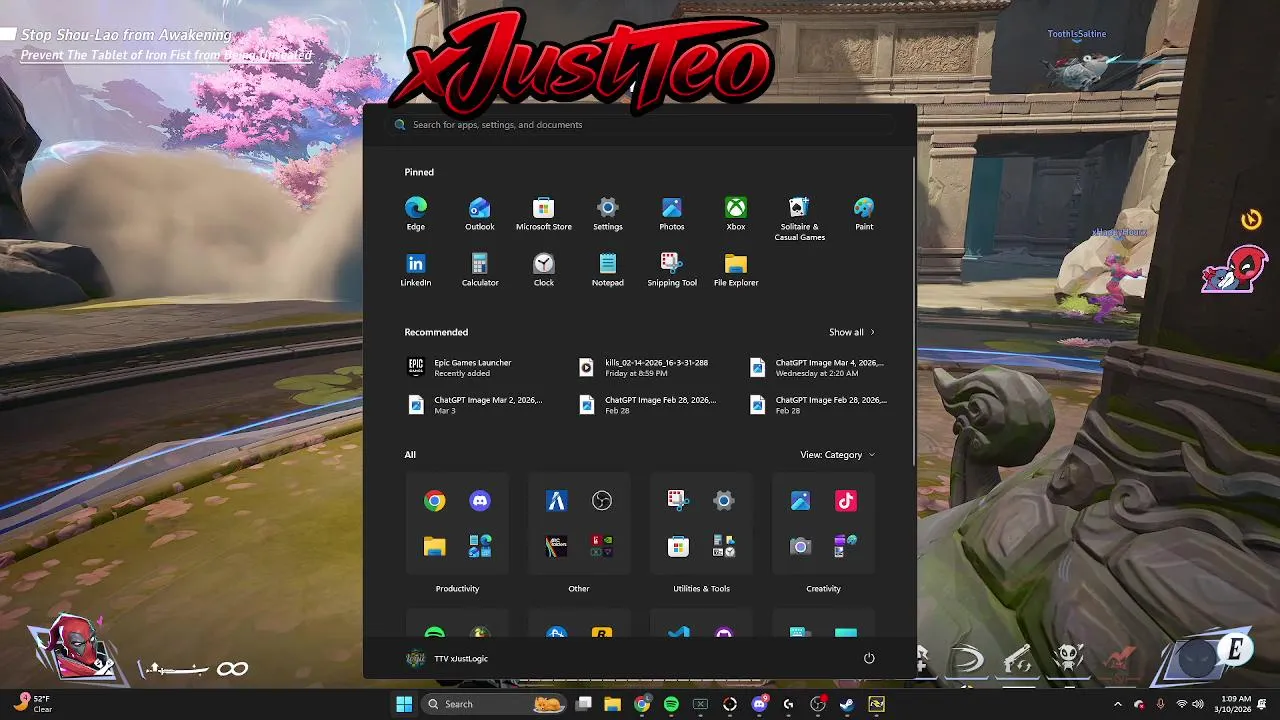Click the power button in Start menu
This screenshot has height=720, width=1280.
tap(869, 658)
